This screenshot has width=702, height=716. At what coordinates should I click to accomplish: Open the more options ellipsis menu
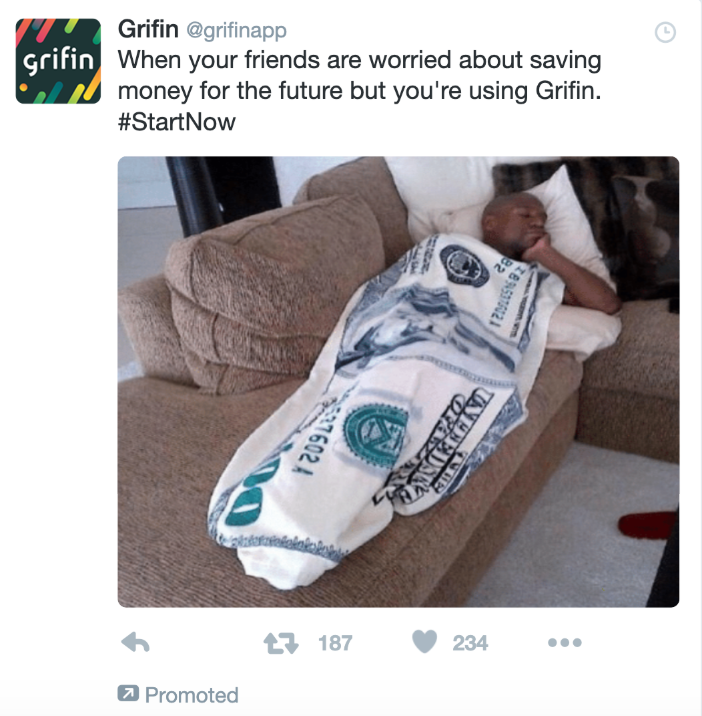coord(565,642)
